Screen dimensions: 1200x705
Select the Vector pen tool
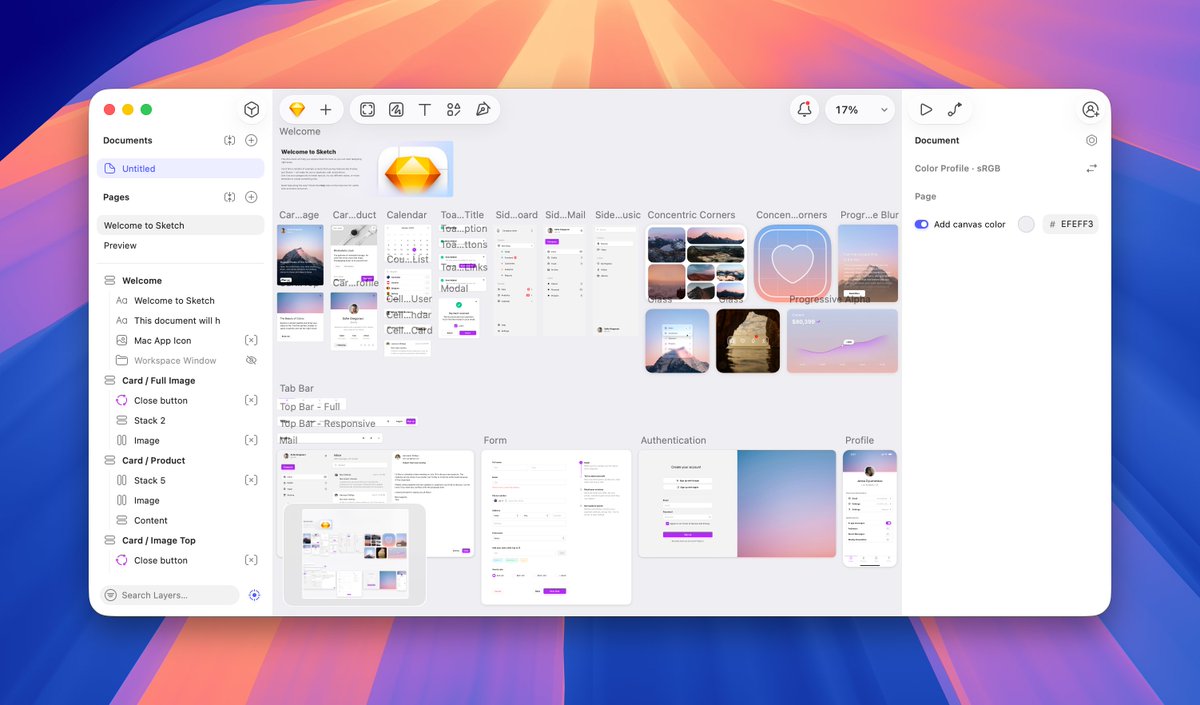pyautogui.click(x=482, y=109)
